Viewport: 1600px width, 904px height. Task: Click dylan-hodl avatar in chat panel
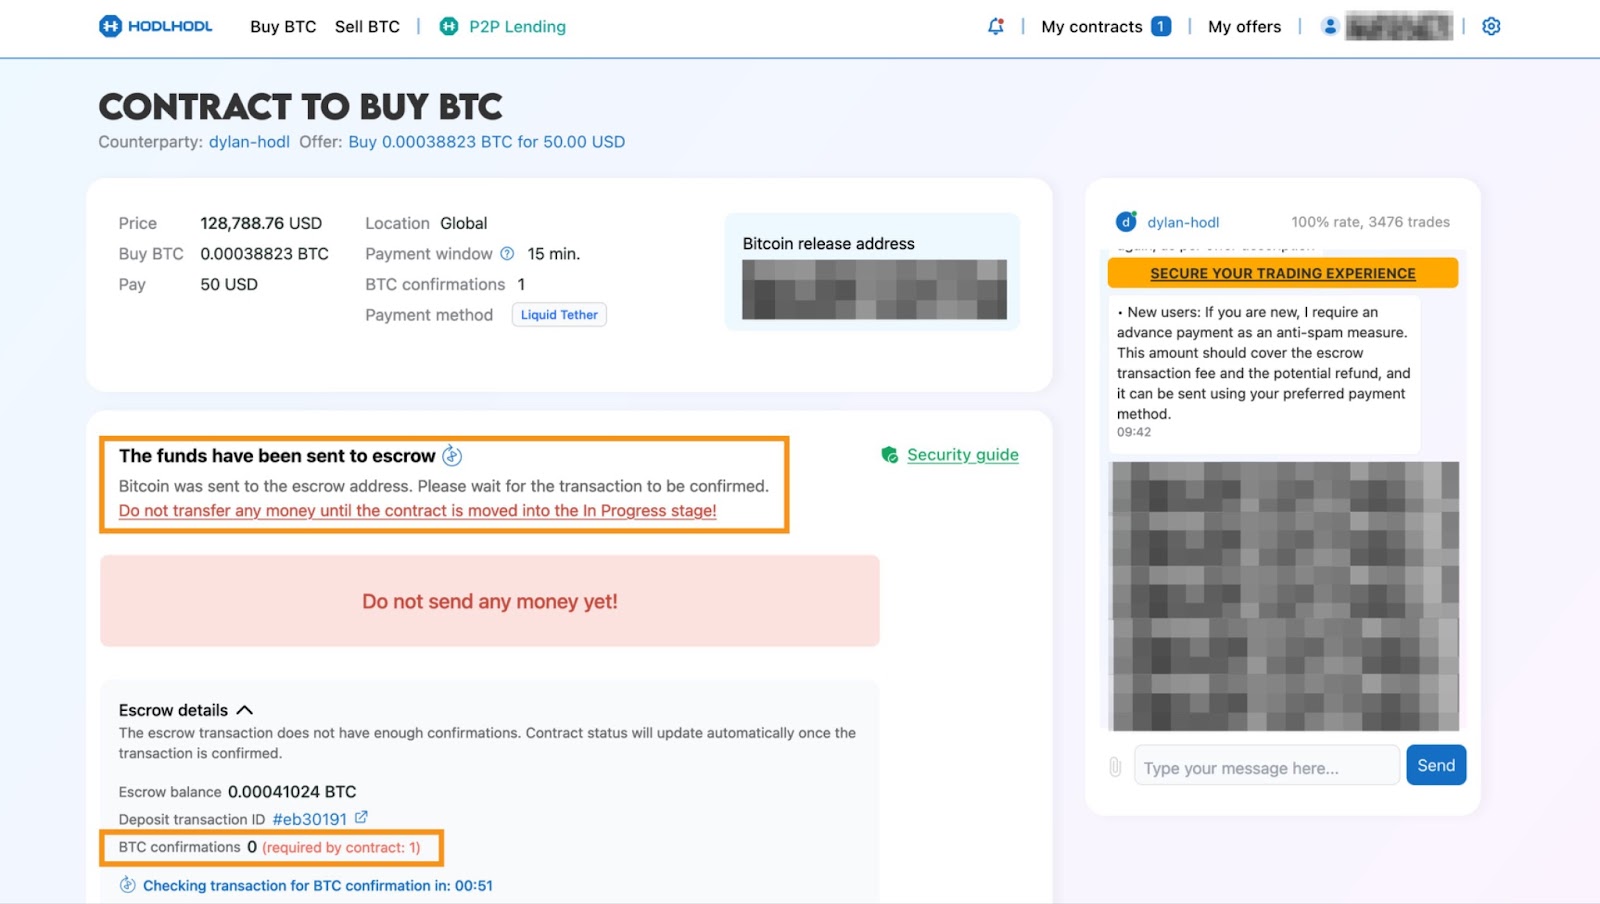[x=1126, y=222]
